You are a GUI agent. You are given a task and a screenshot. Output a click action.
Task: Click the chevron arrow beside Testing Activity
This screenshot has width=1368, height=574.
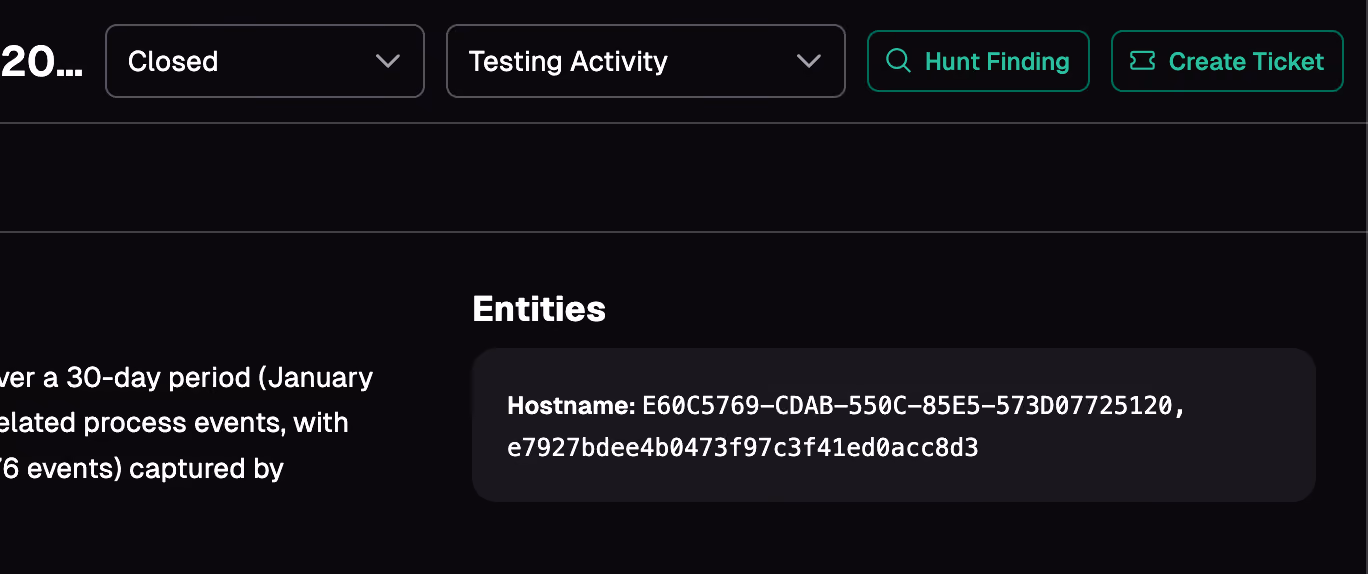pyautogui.click(x=808, y=61)
